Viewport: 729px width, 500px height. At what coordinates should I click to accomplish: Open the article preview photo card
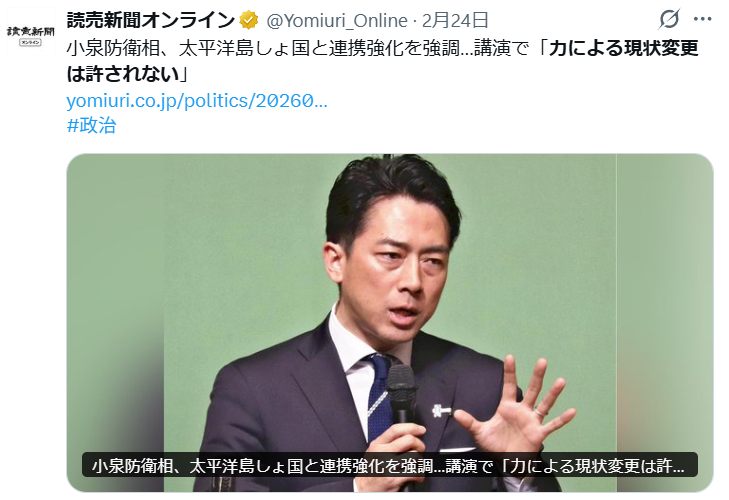tap(390, 322)
